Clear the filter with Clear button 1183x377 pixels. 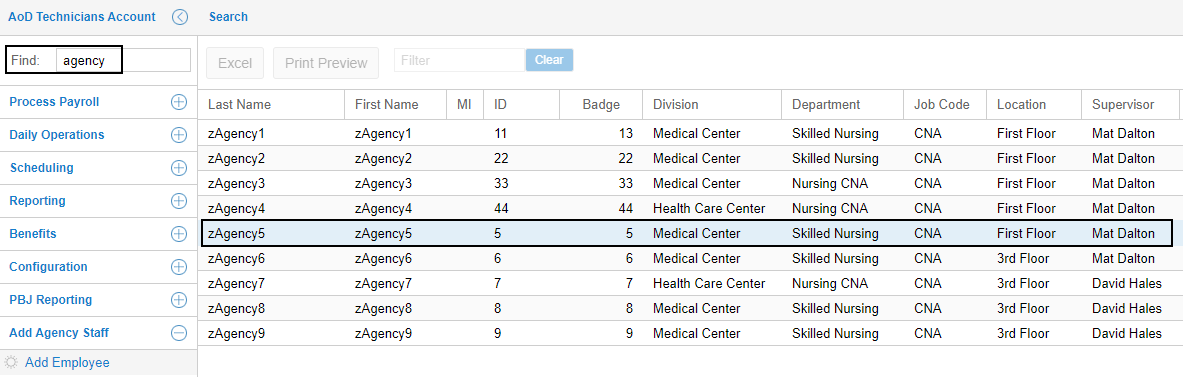pyautogui.click(x=549, y=60)
